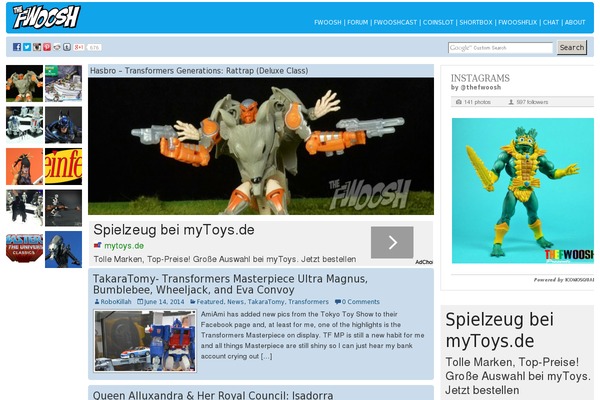Click the camera icon next to 141 photos
Image resolution: width=600 pixels, height=400 pixels.
(x=459, y=102)
